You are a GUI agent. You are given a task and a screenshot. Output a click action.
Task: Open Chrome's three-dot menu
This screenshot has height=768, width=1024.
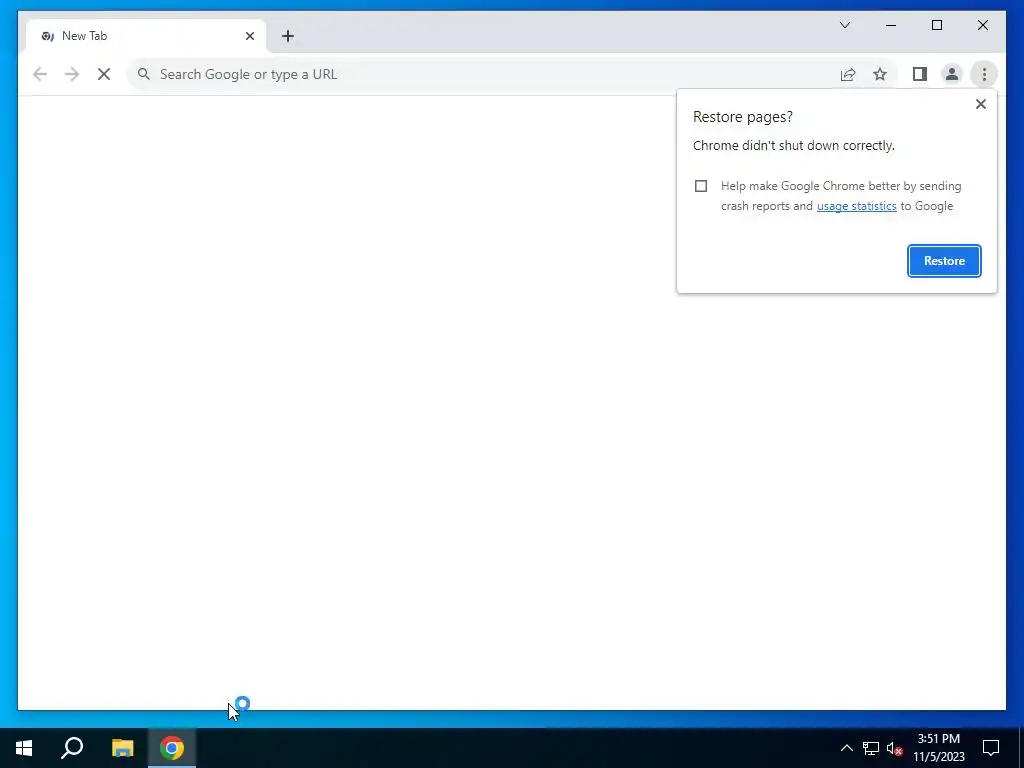[984, 74]
